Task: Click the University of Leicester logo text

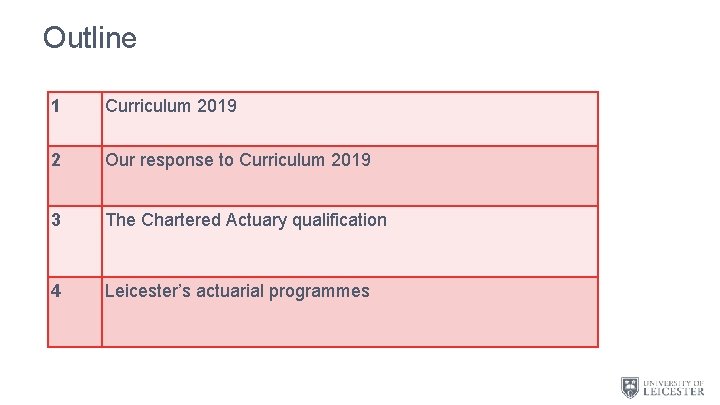Action: 672,387
